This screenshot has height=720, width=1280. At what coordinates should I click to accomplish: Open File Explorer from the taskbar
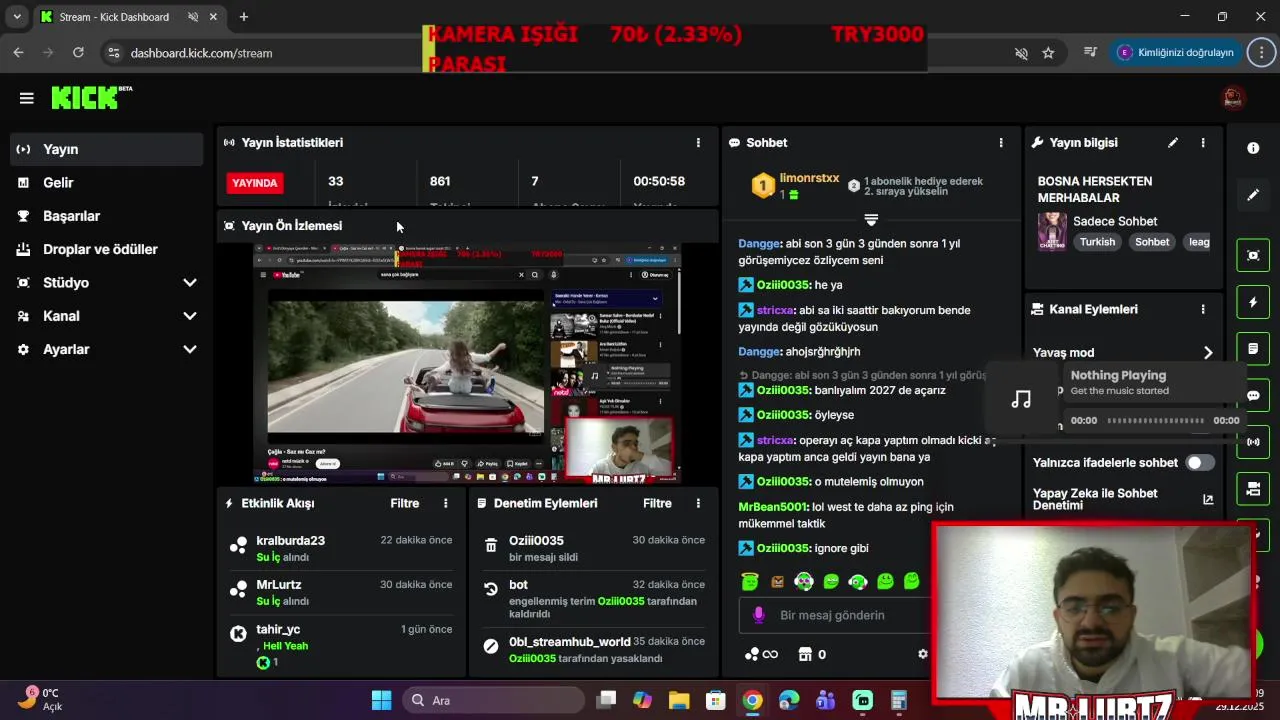coord(678,700)
